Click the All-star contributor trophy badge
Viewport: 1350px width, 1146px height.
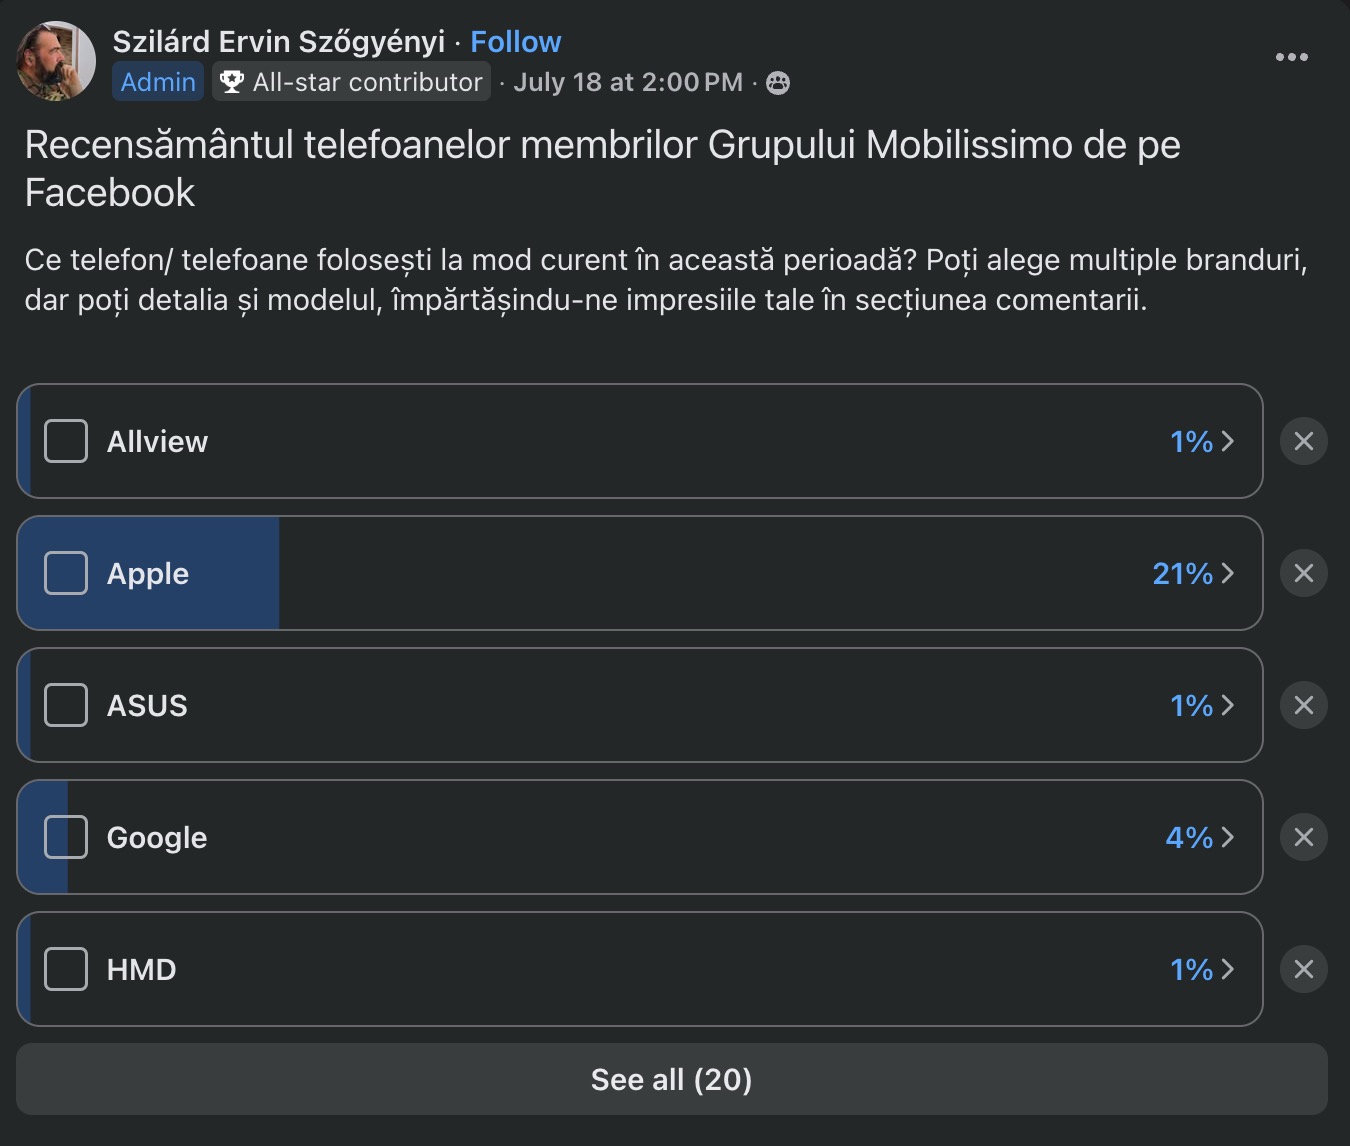point(351,82)
